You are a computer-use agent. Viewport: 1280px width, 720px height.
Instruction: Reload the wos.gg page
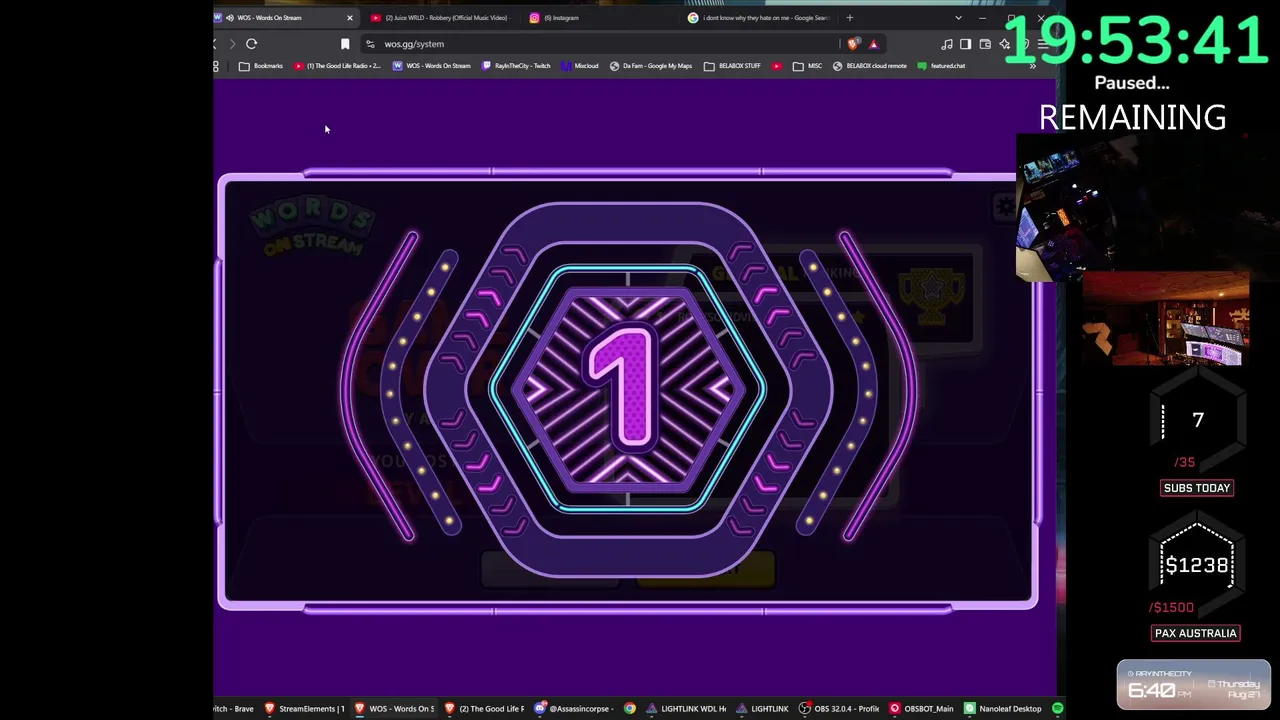(252, 44)
